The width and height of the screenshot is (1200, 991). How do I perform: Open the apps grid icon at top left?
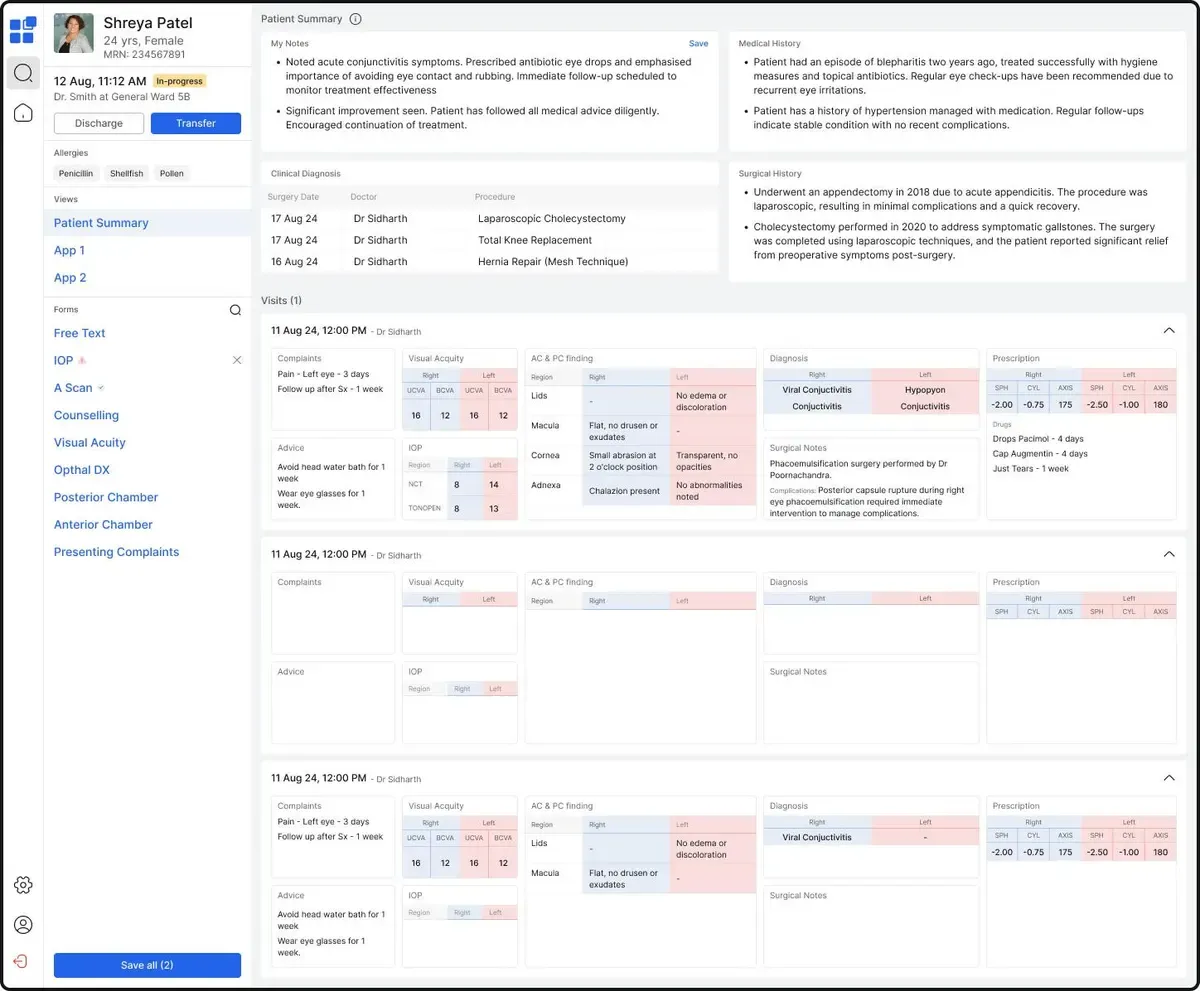(22, 30)
